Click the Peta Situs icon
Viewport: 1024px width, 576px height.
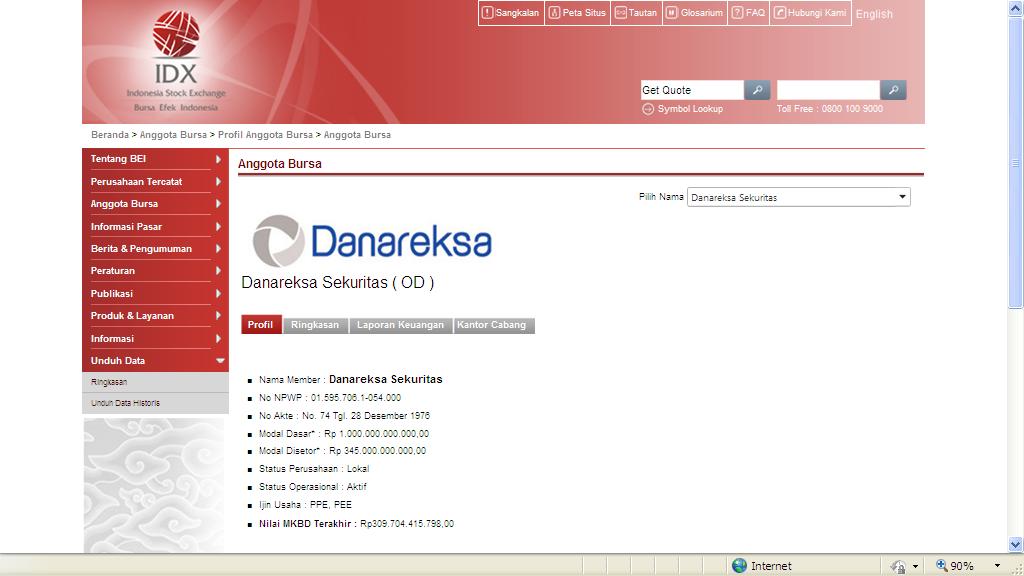click(554, 12)
